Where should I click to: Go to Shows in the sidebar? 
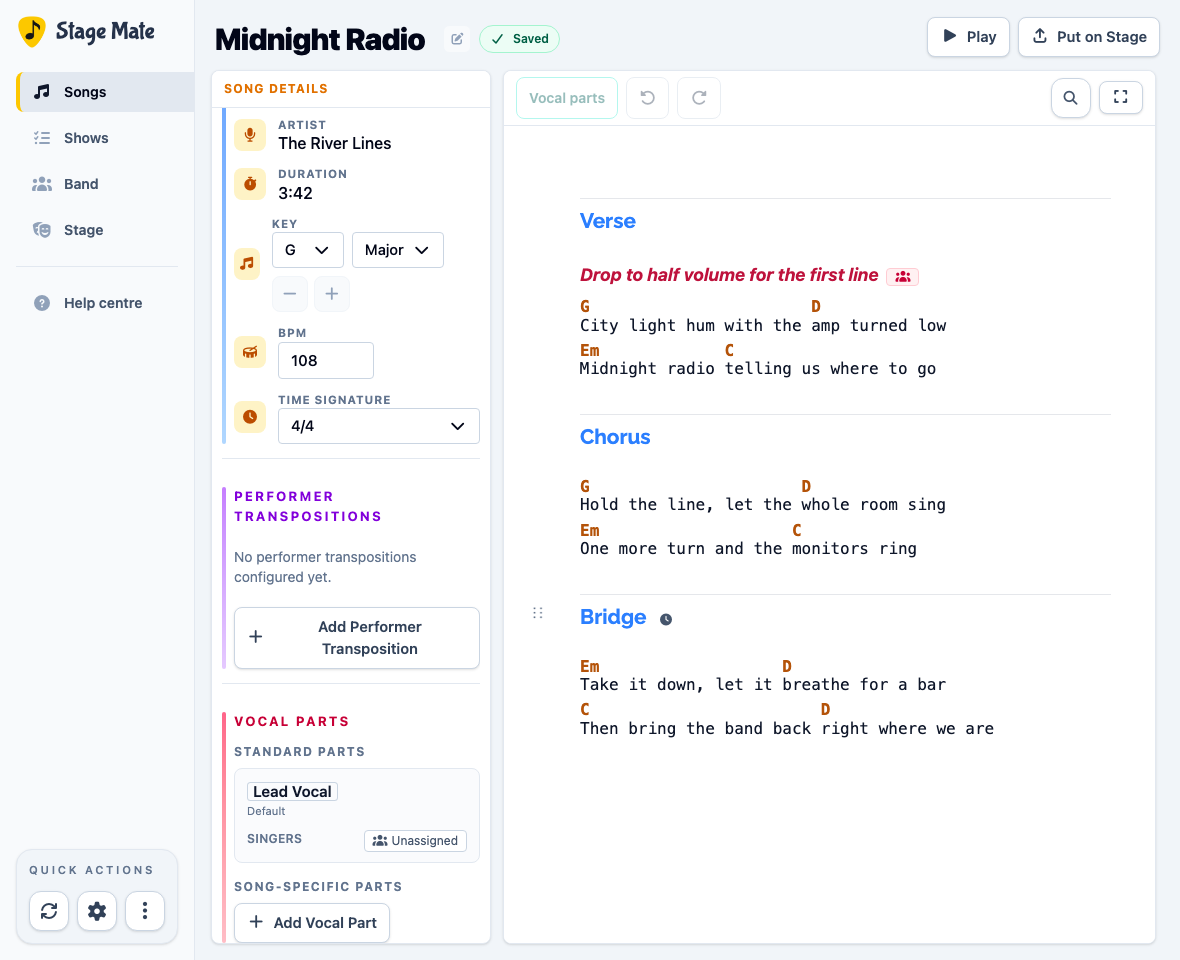87,138
